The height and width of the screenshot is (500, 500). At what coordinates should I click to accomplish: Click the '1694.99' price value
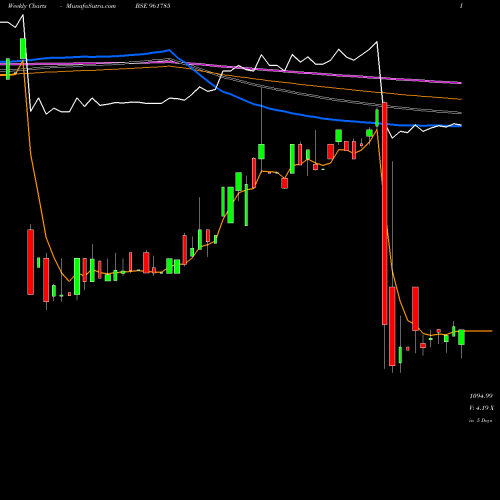click(481, 396)
